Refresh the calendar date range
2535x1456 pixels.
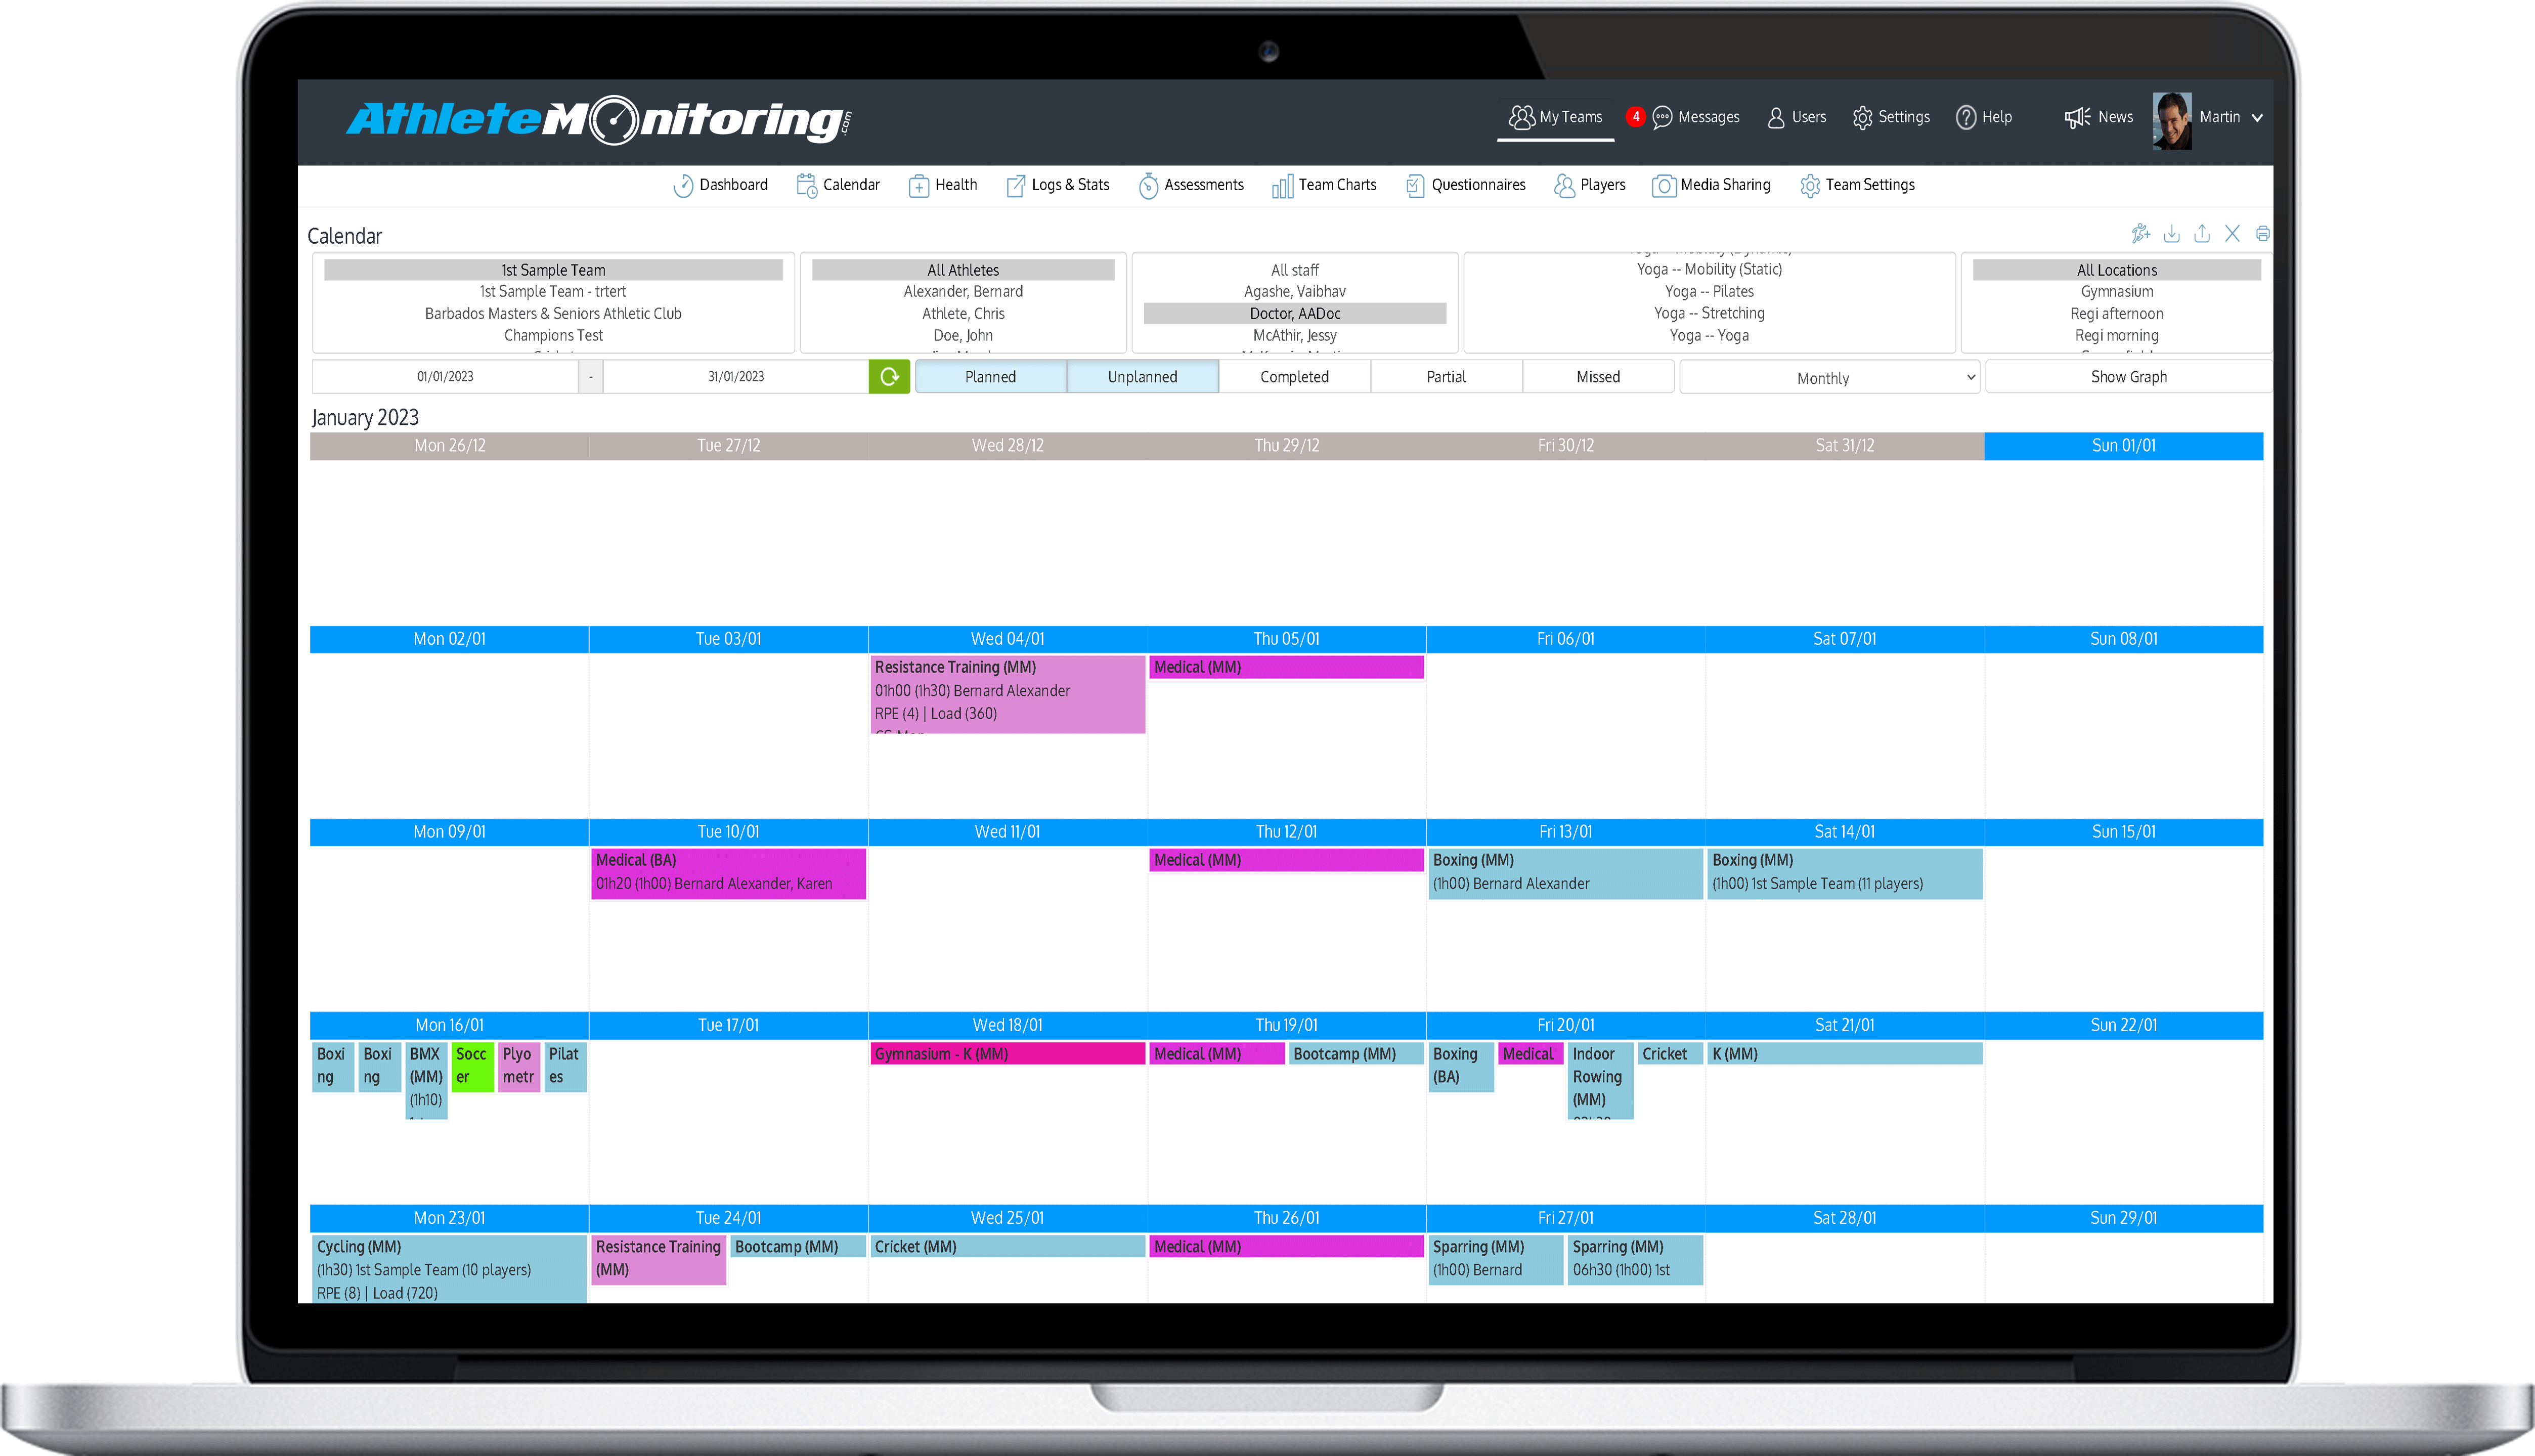889,377
